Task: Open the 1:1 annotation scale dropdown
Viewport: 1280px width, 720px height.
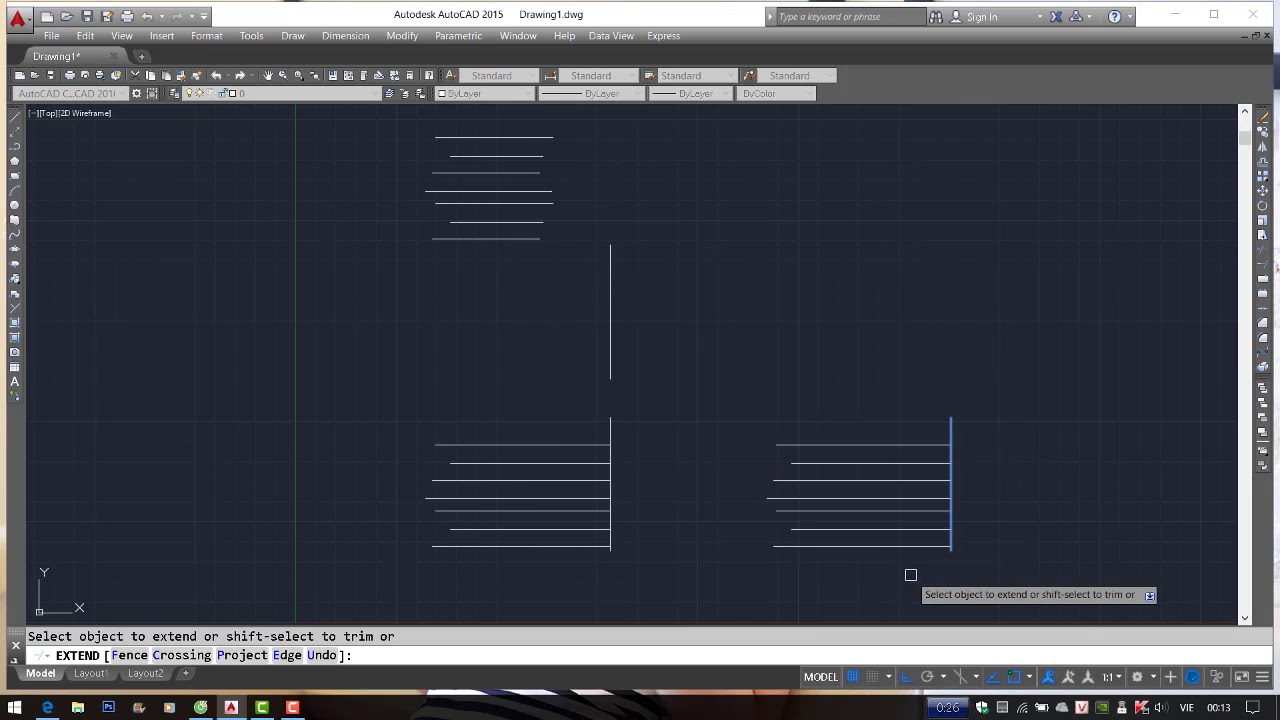Action: point(1113,677)
